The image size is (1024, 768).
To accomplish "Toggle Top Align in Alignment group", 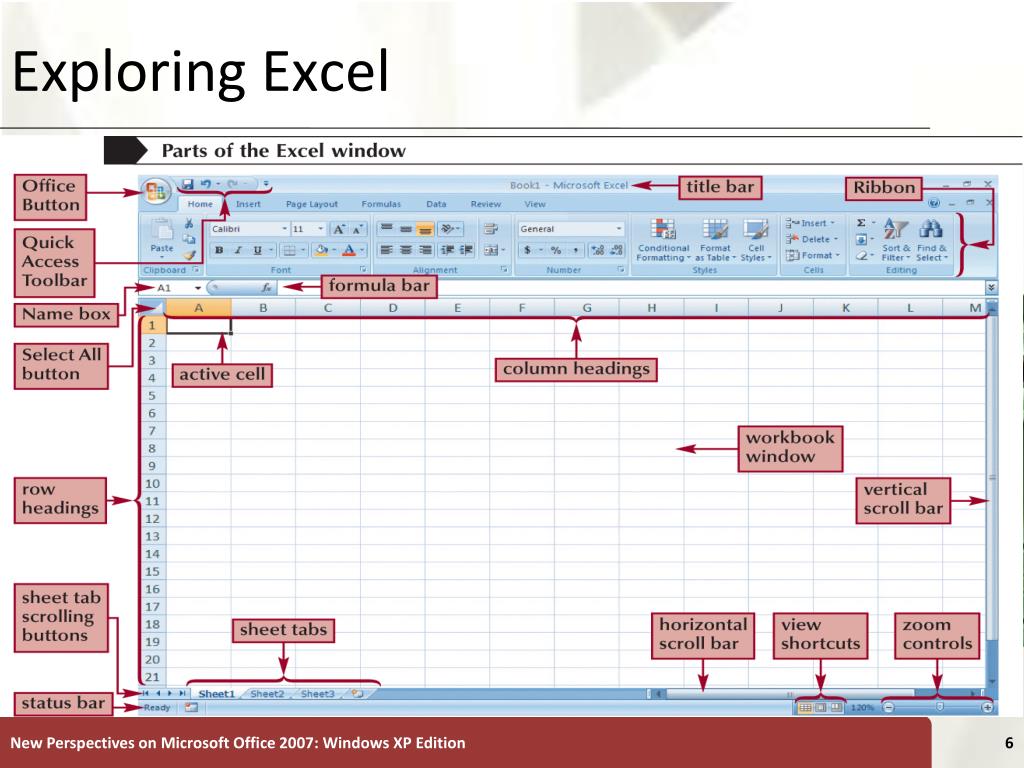I will click(x=387, y=229).
